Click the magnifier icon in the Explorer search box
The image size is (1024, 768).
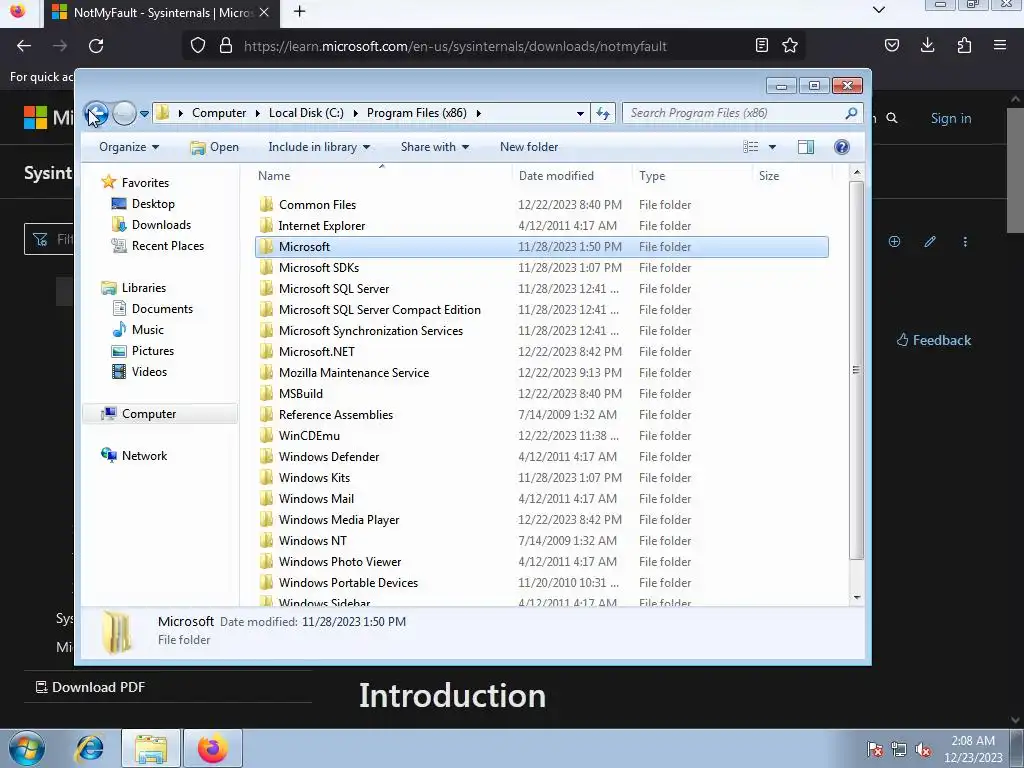point(851,113)
